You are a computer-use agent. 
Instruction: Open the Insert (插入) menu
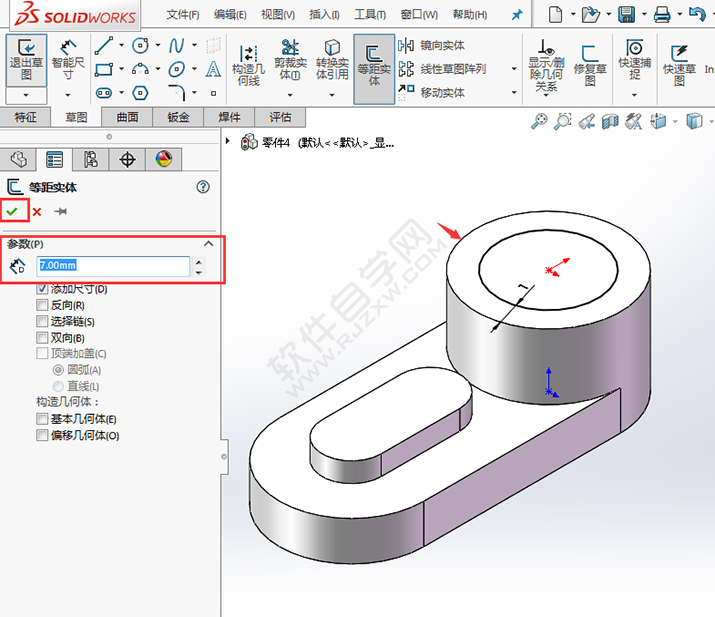(x=324, y=15)
